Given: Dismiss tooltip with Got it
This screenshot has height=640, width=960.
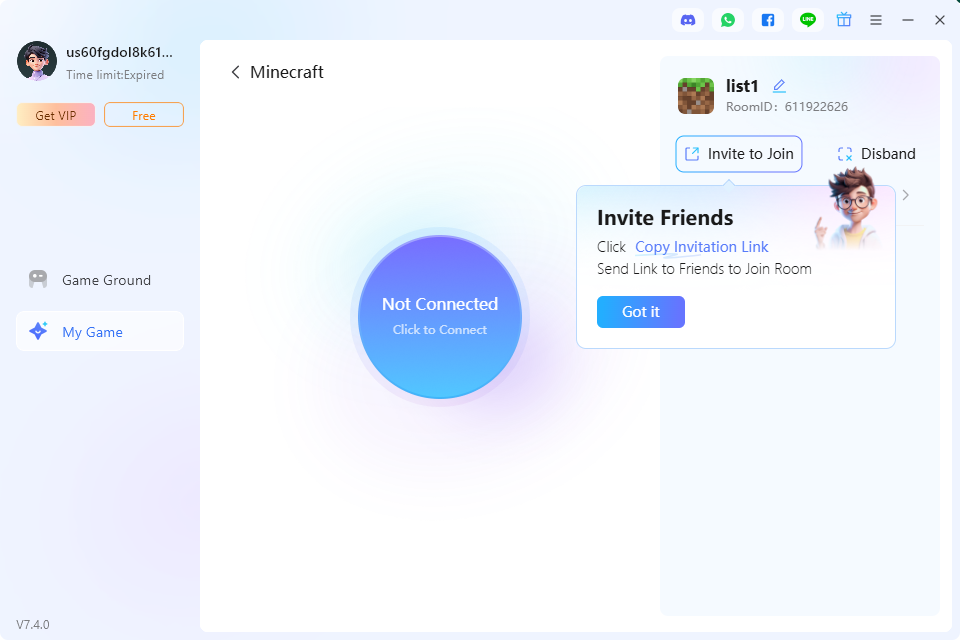Looking at the screenshot, I should 640,312.
